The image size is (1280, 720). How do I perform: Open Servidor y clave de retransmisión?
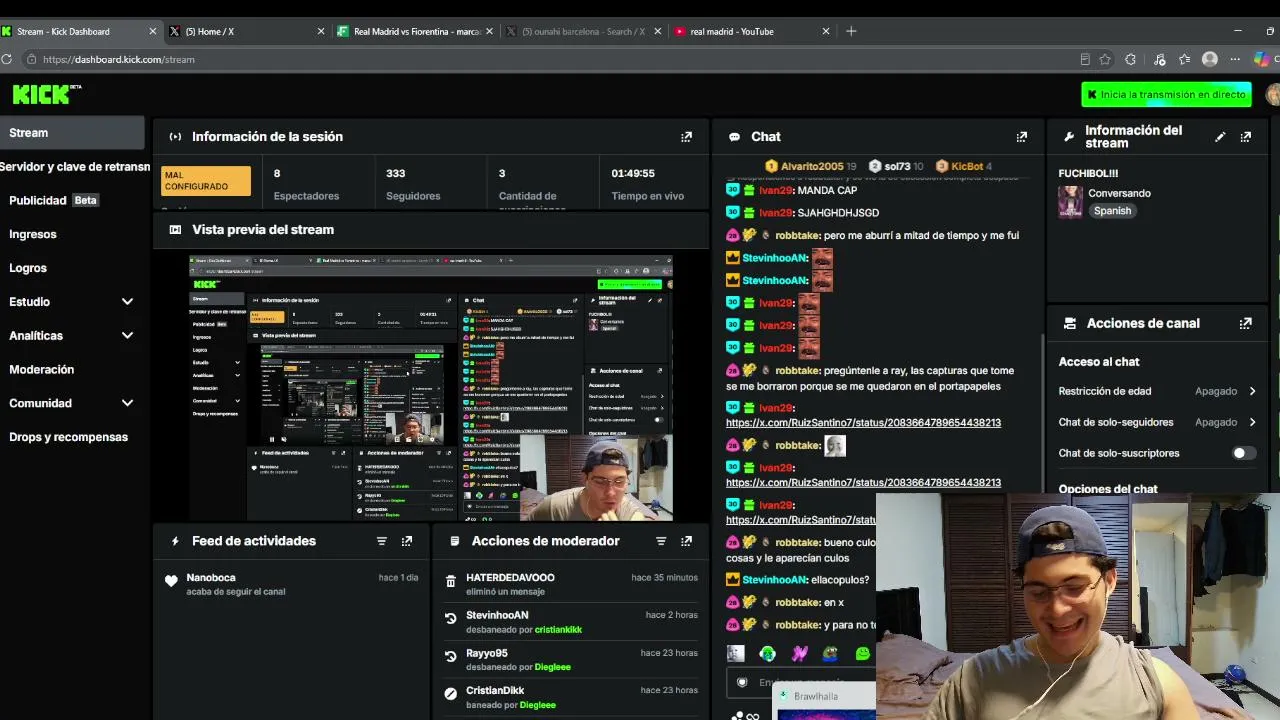pyautogui.click(x=75, y=167)
